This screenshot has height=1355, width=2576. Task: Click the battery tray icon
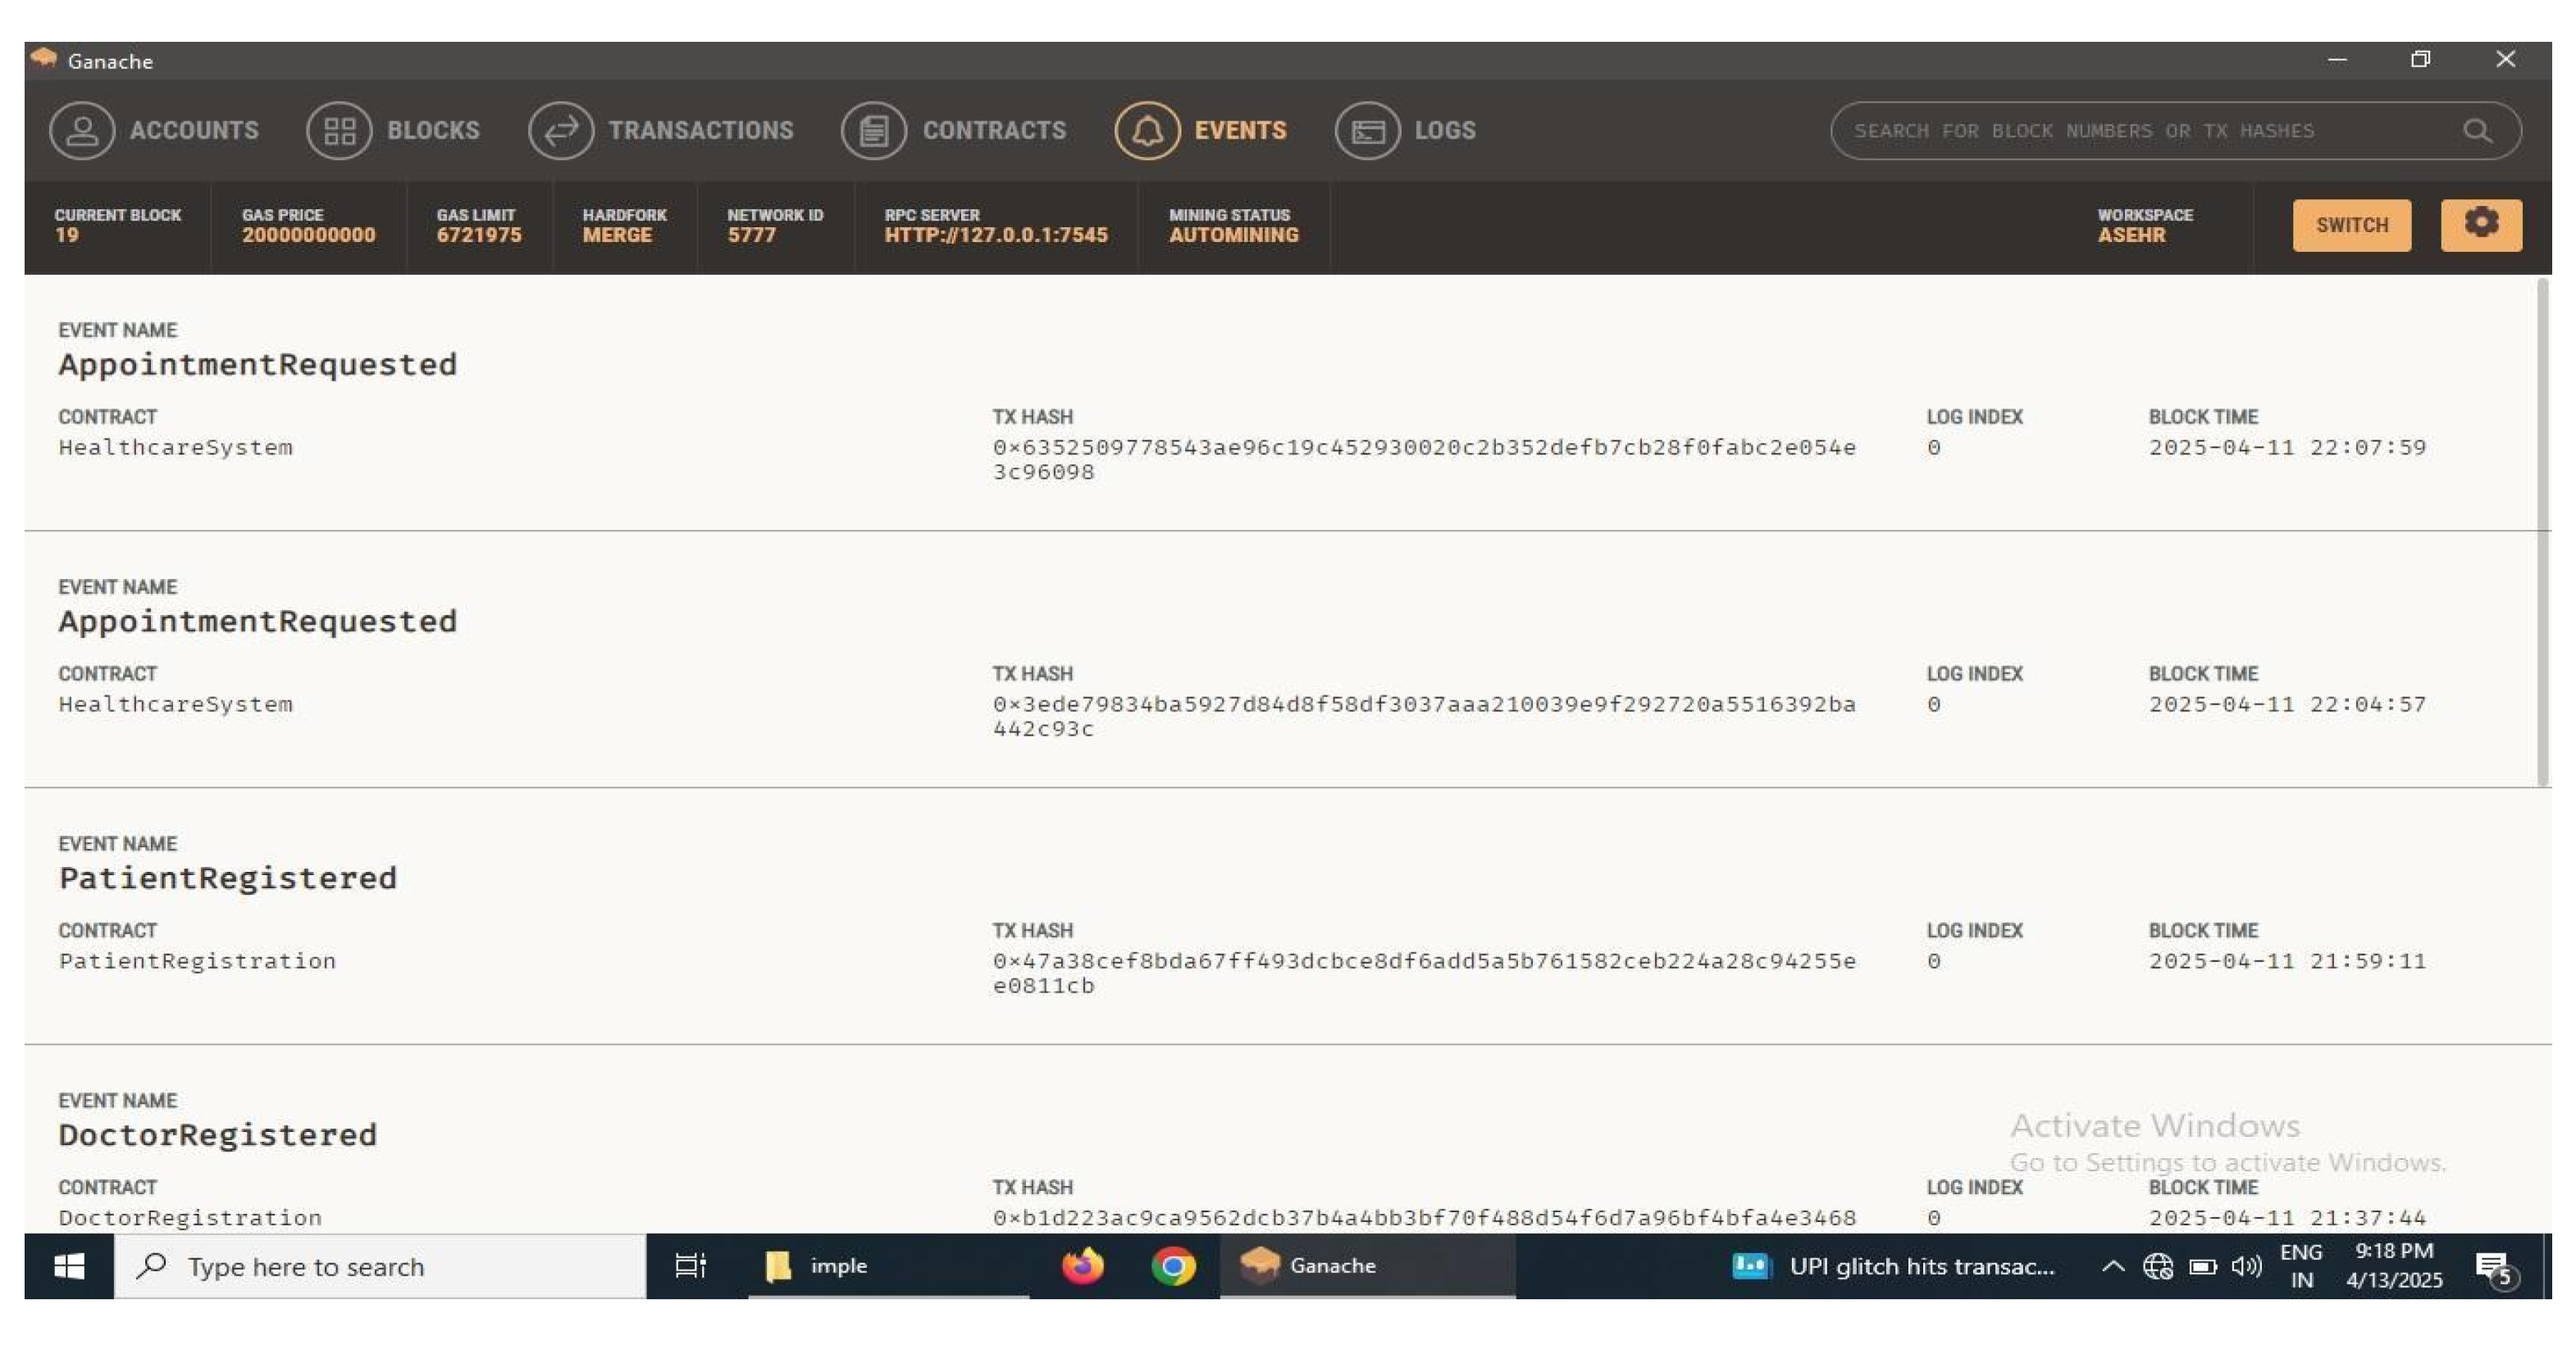tap(2203, 1267)
